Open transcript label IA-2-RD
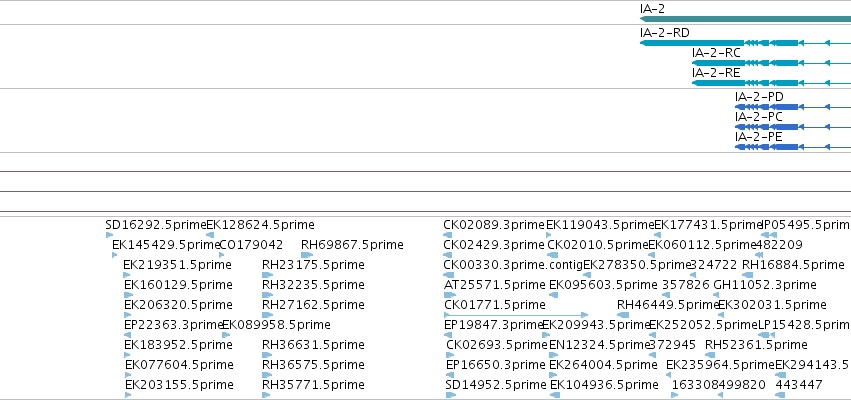This screenshot has height=400, width=851. (665, 33)
